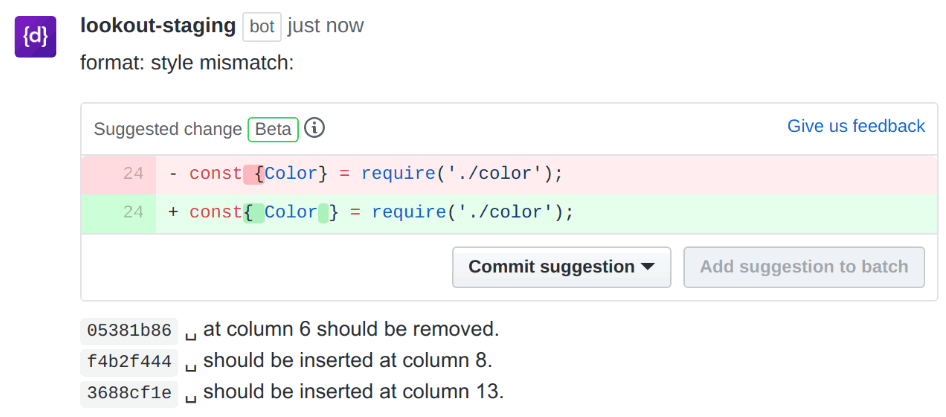The image size is (946, 417).
Task: Click the green highlighted space after Color
Action: coord(323,213)
